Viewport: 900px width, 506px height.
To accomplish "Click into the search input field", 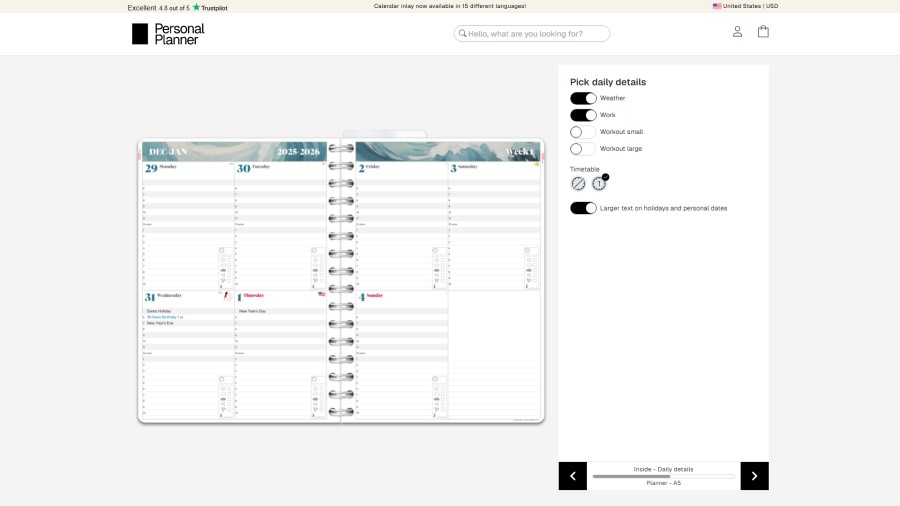I will click(x=537, y=34).
